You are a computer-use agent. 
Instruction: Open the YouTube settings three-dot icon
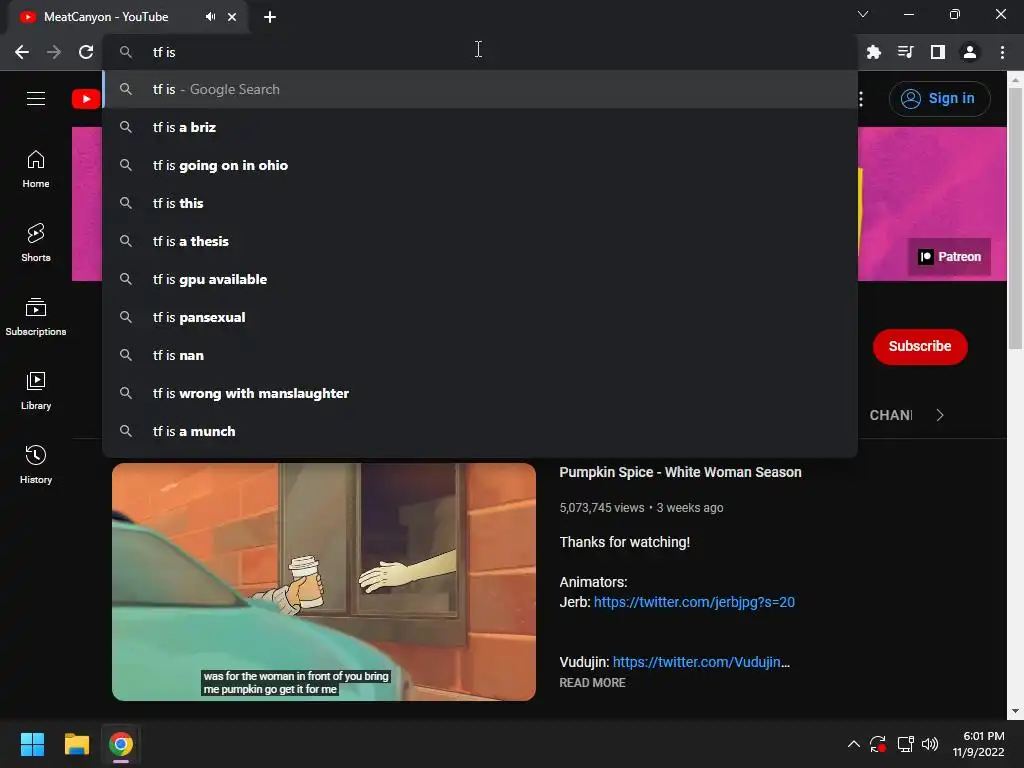pyautogui.click(x=861, y=99)
